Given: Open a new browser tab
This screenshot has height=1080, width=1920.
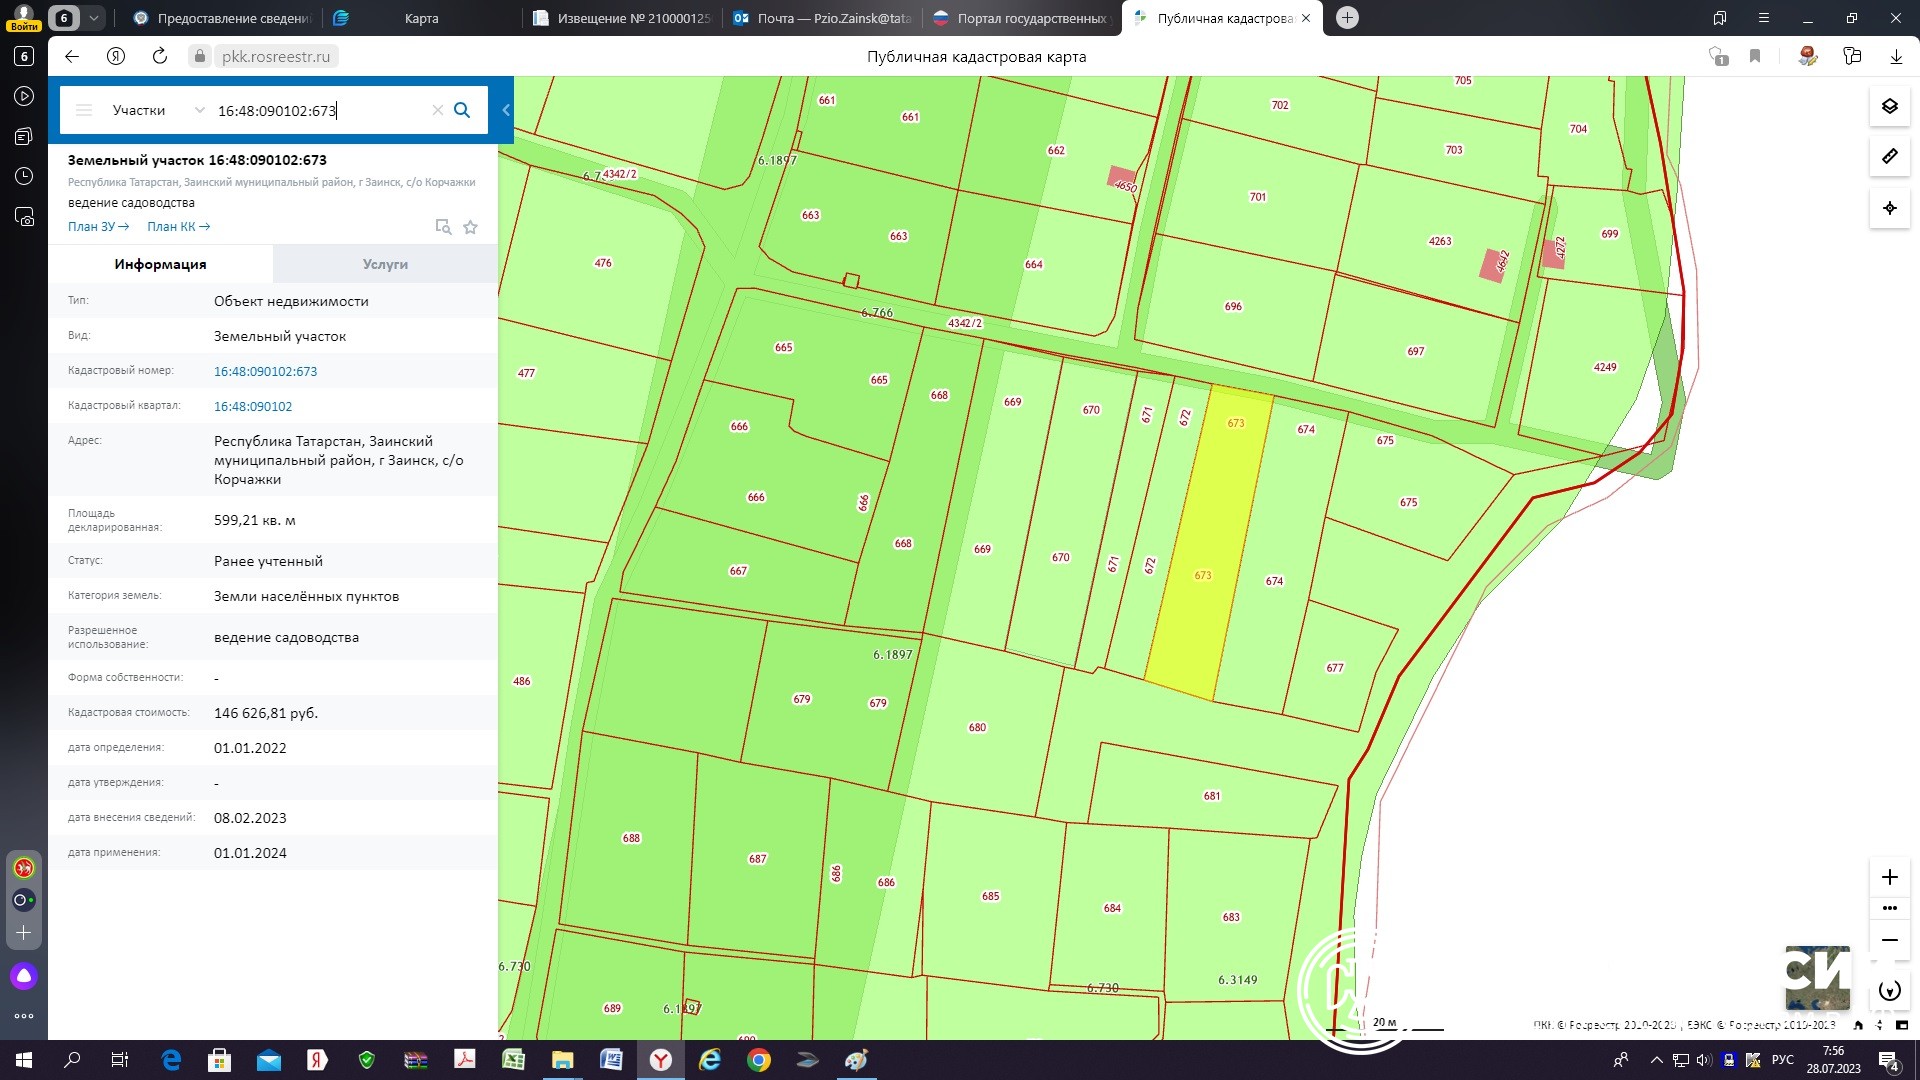Looking at the screenshot, I should coord(1347,18).
